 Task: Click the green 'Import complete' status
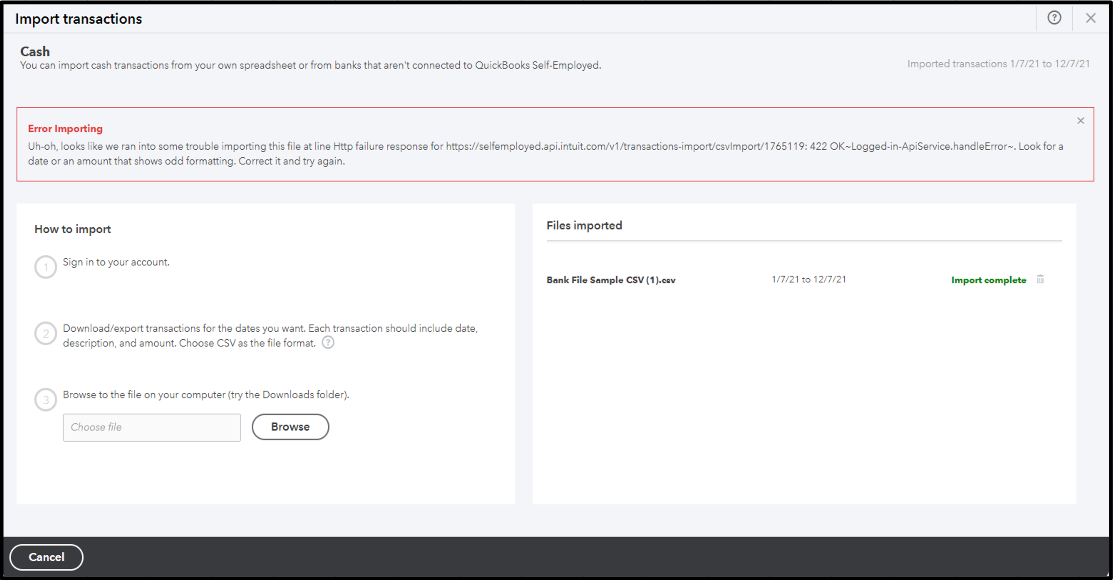tap(988, 280)
